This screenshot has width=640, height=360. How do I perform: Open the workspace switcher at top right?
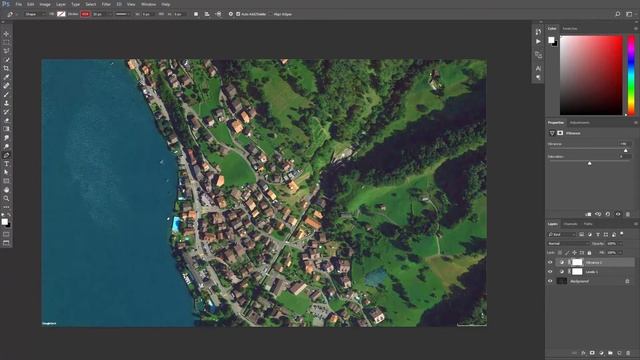[629, 14]
